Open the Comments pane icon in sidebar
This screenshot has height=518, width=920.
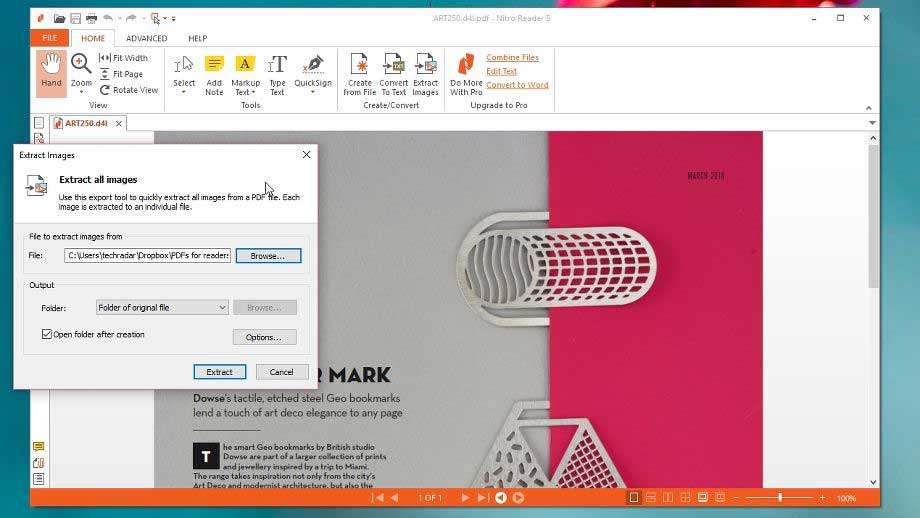pos(39,447)
